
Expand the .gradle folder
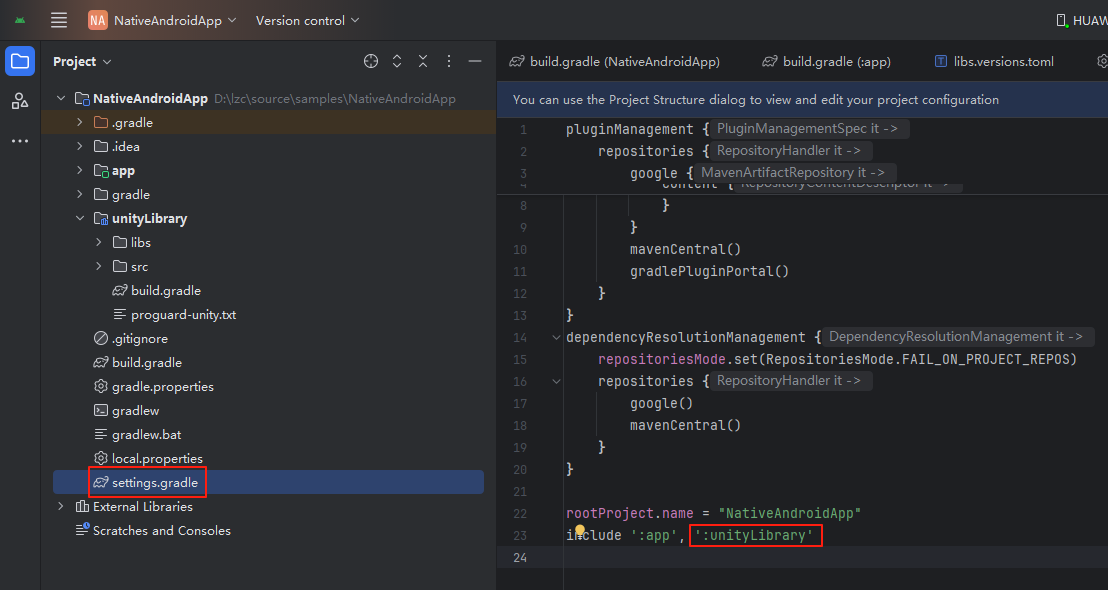[x=80, y=122]
